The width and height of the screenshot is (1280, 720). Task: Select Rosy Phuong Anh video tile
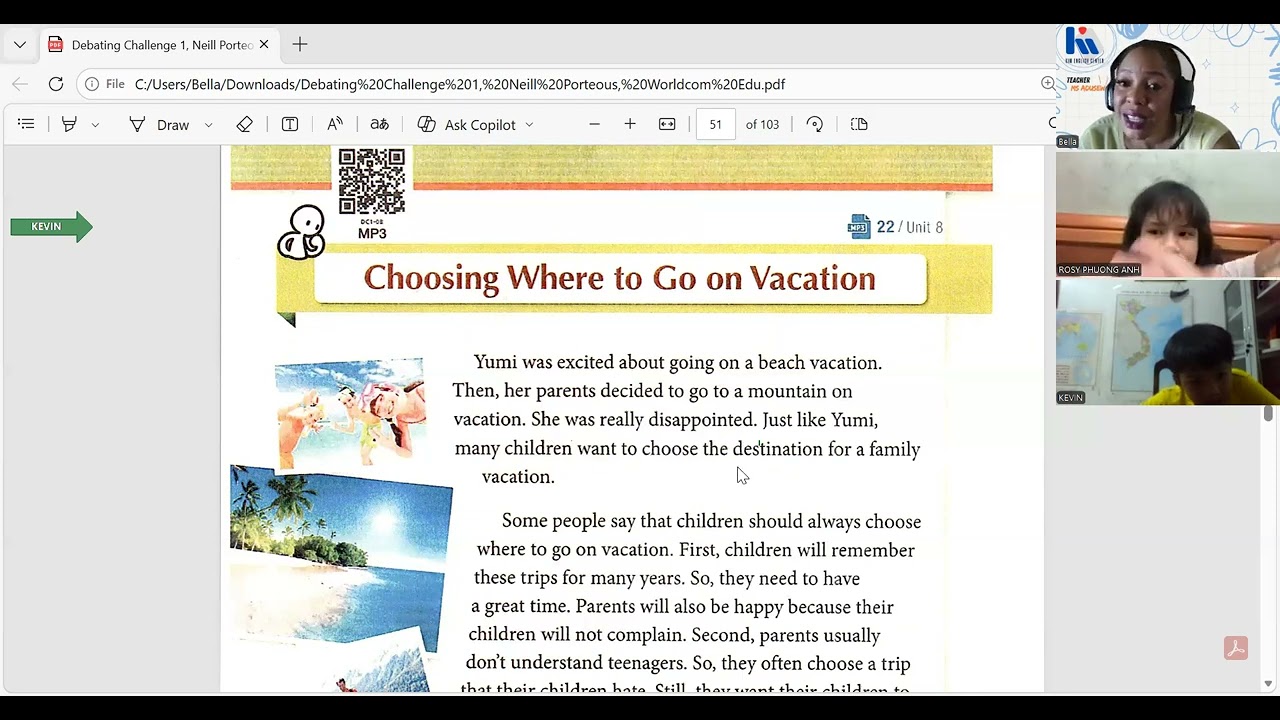(1168, 215)
